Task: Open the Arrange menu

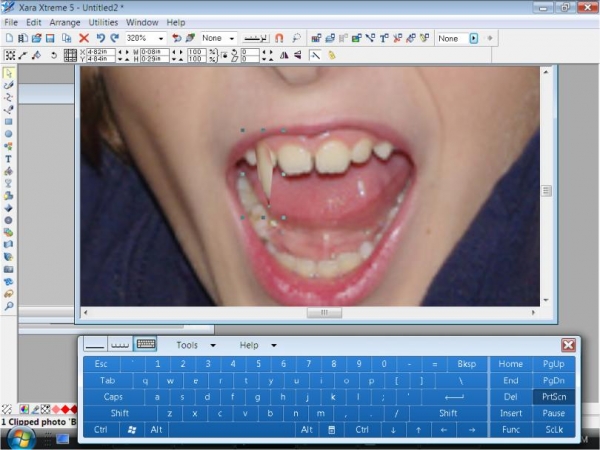Action: click(65, 22)
